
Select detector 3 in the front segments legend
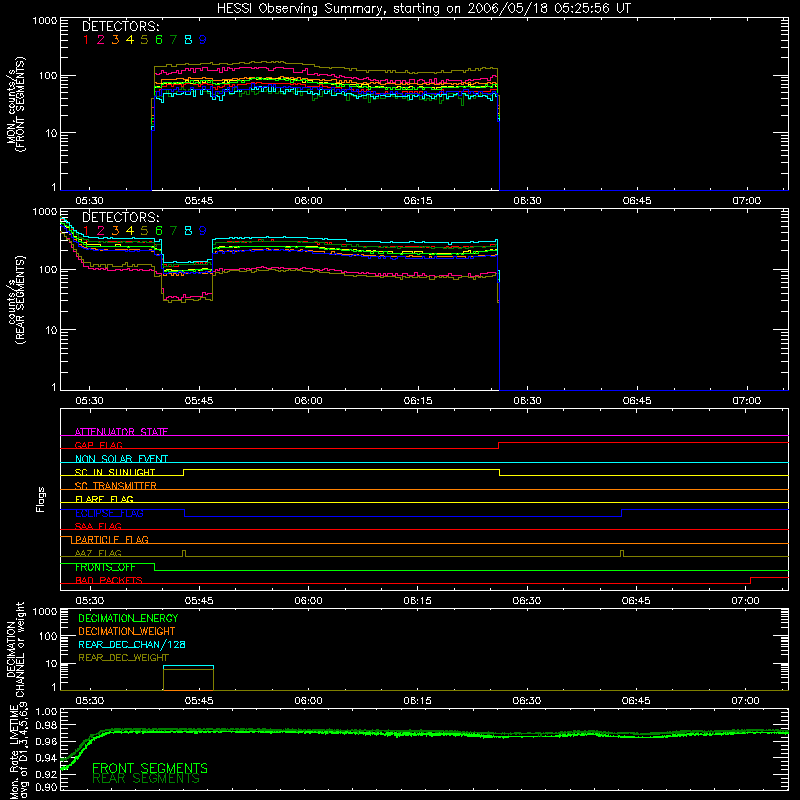point(115,40)
